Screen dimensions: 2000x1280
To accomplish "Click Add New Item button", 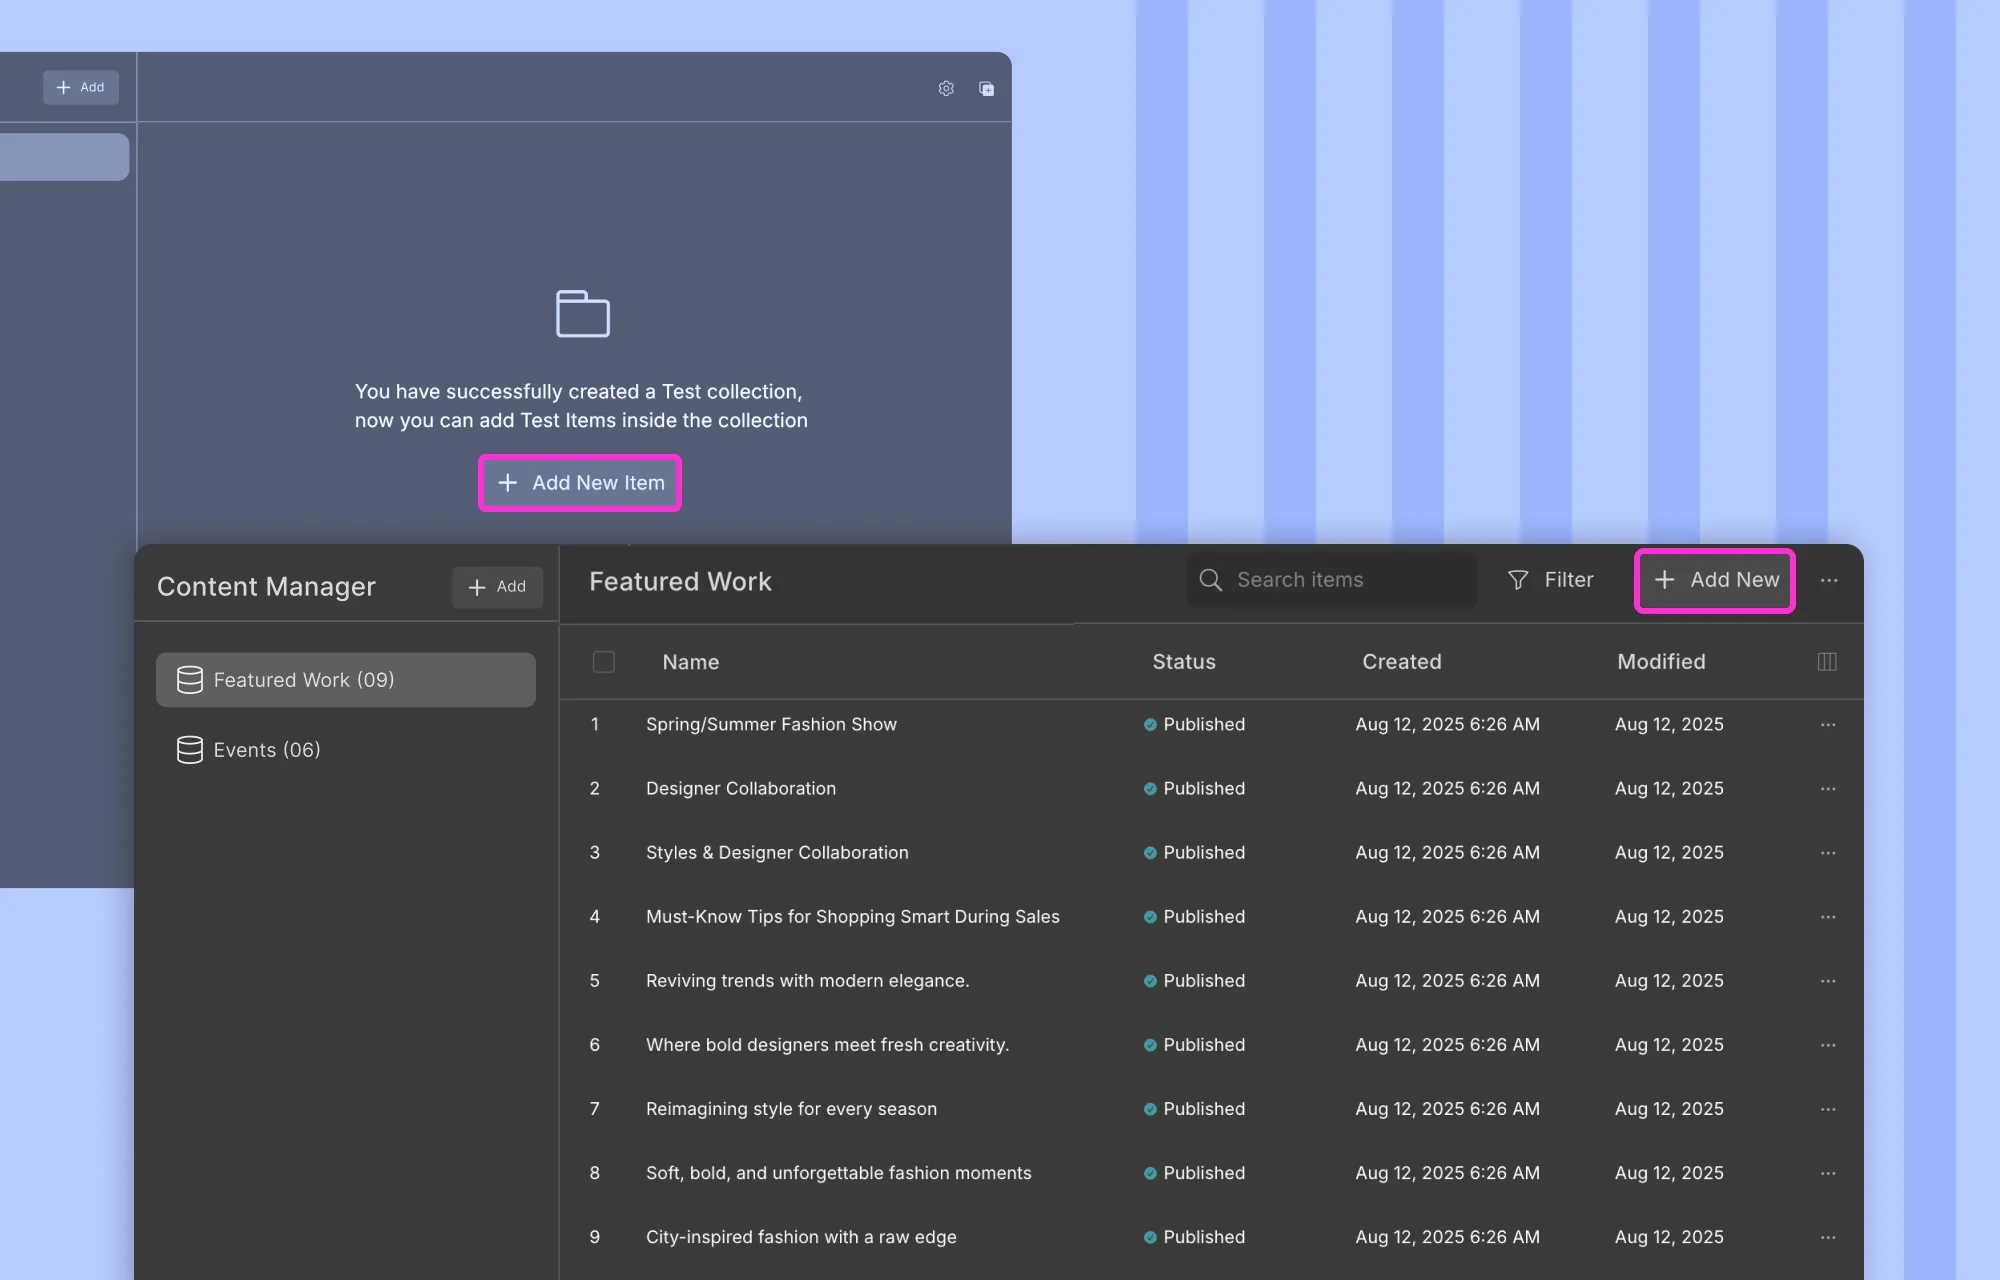I will (x=580, y=483).
